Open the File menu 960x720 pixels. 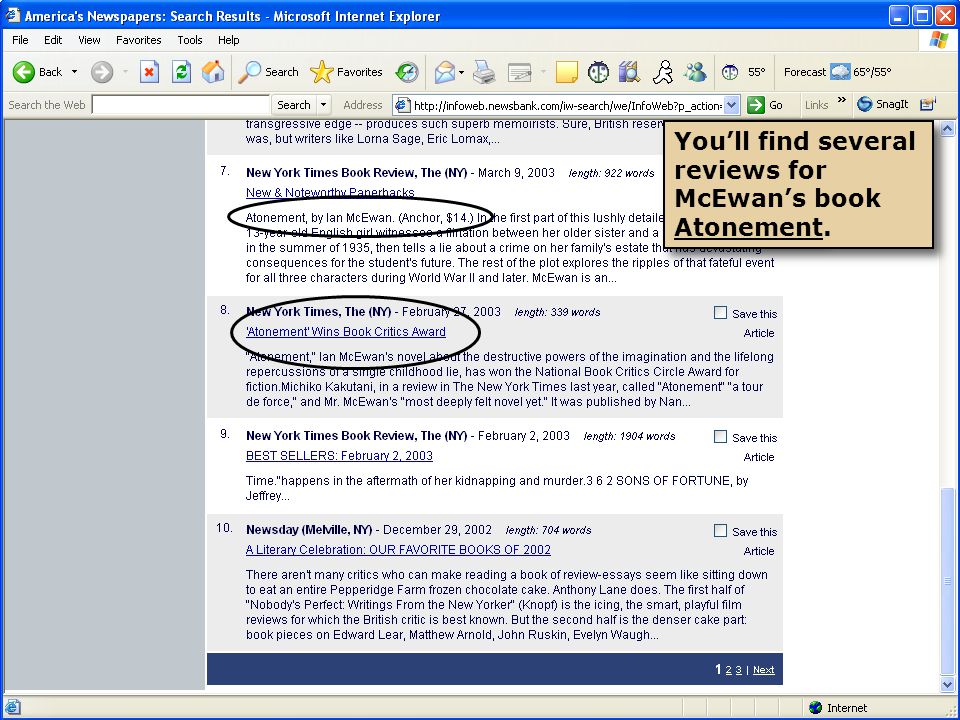[20, 40]
